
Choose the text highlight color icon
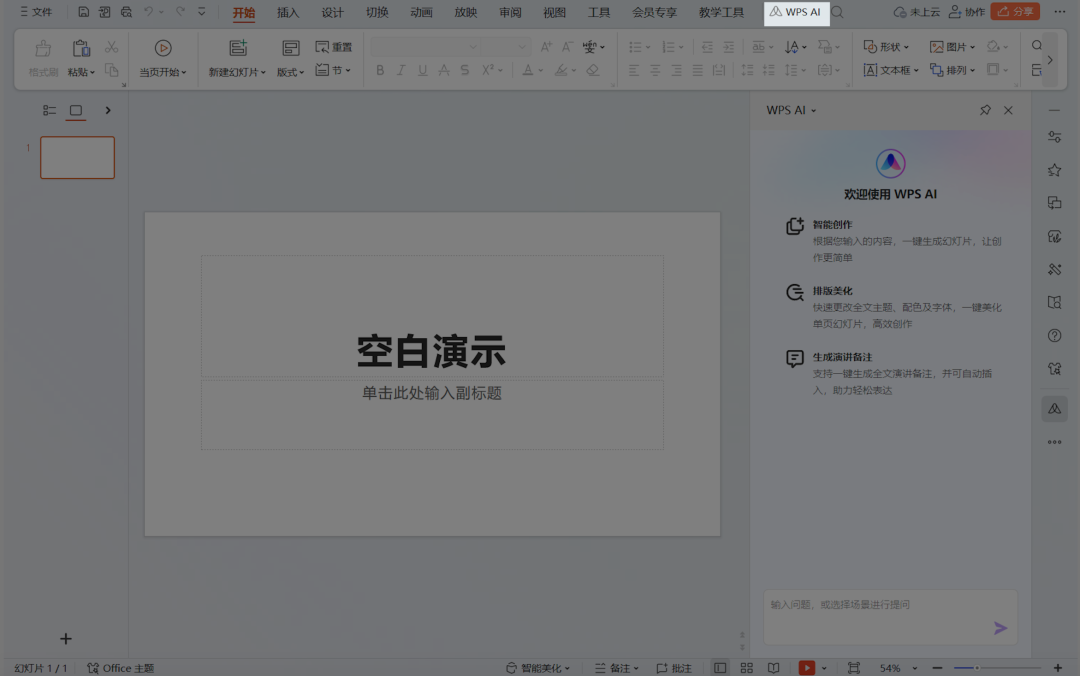click(561, 70)
